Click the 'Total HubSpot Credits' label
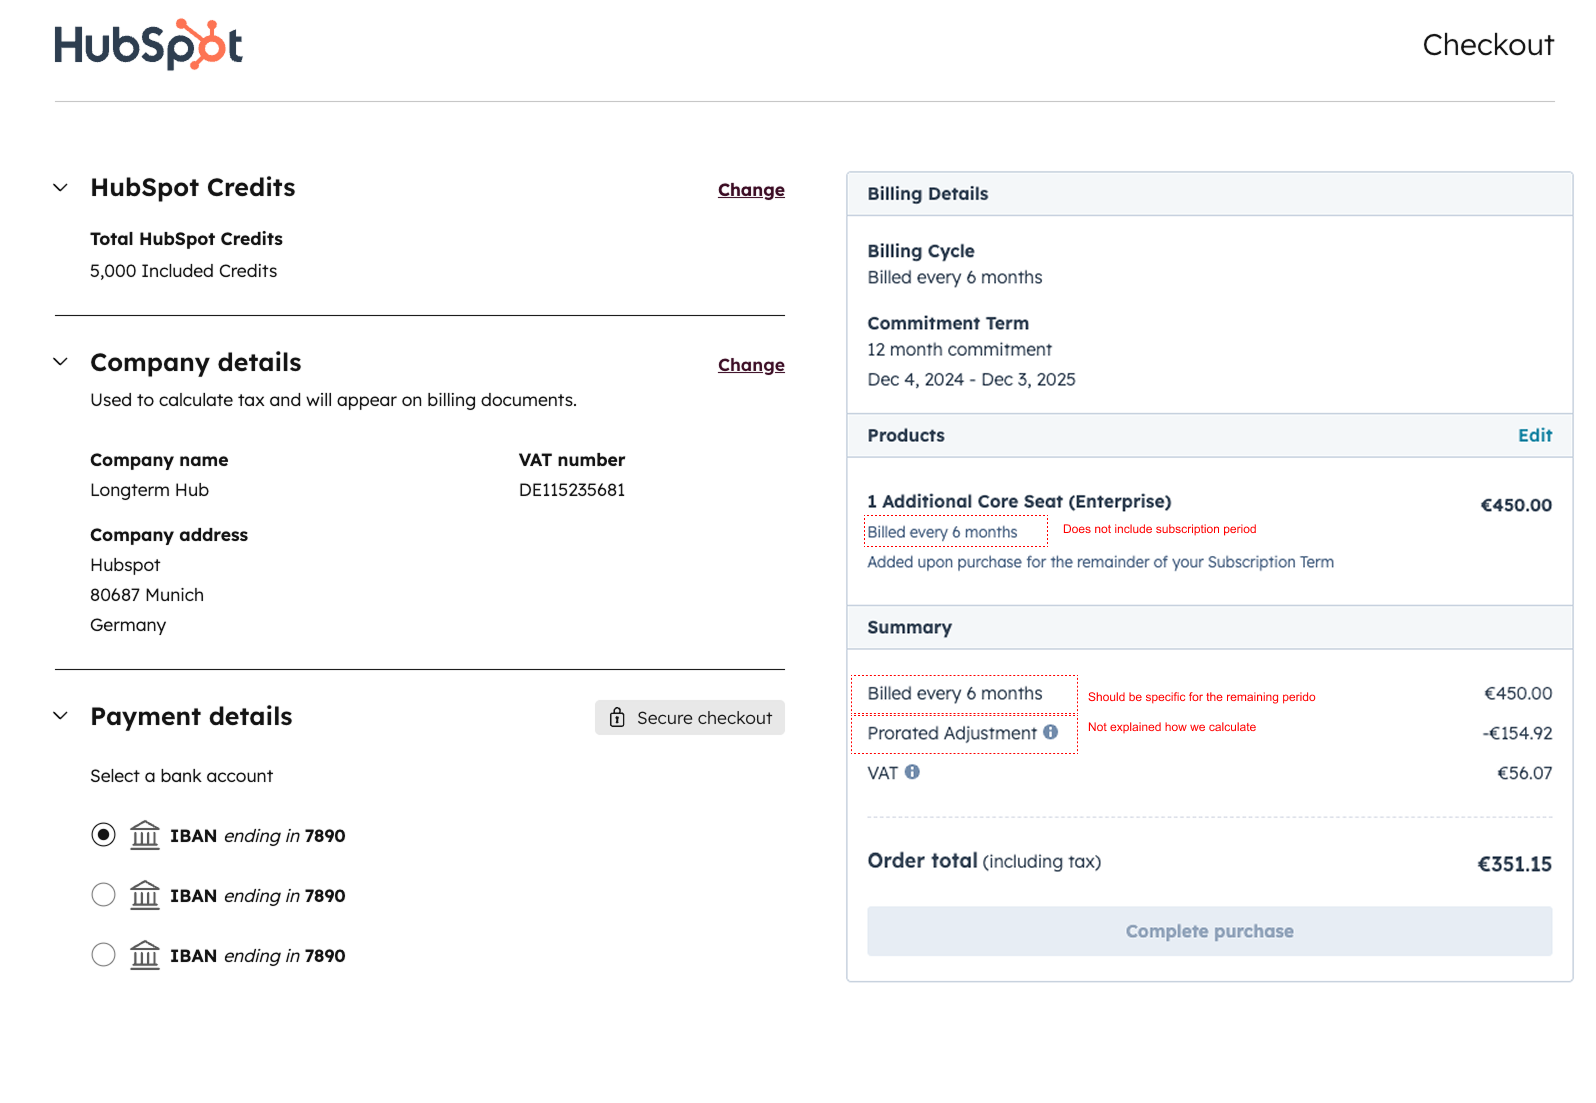The image size is (1596, 1103). (x=186, y=239)
